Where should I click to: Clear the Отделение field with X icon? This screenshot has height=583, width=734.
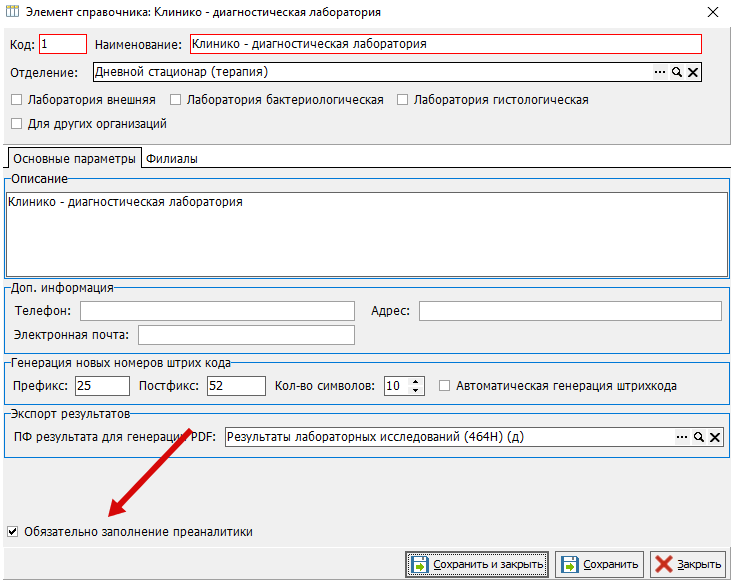point(693,72)
